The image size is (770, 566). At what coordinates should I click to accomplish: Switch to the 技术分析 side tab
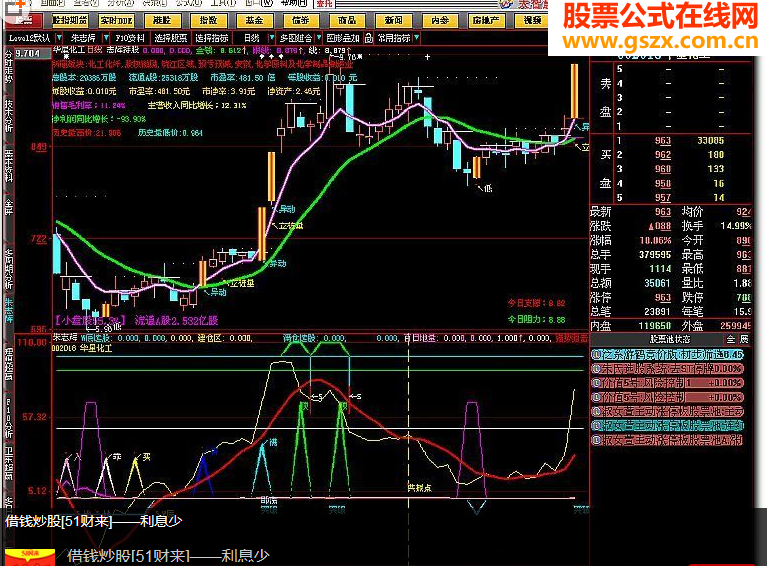[9, 116]
